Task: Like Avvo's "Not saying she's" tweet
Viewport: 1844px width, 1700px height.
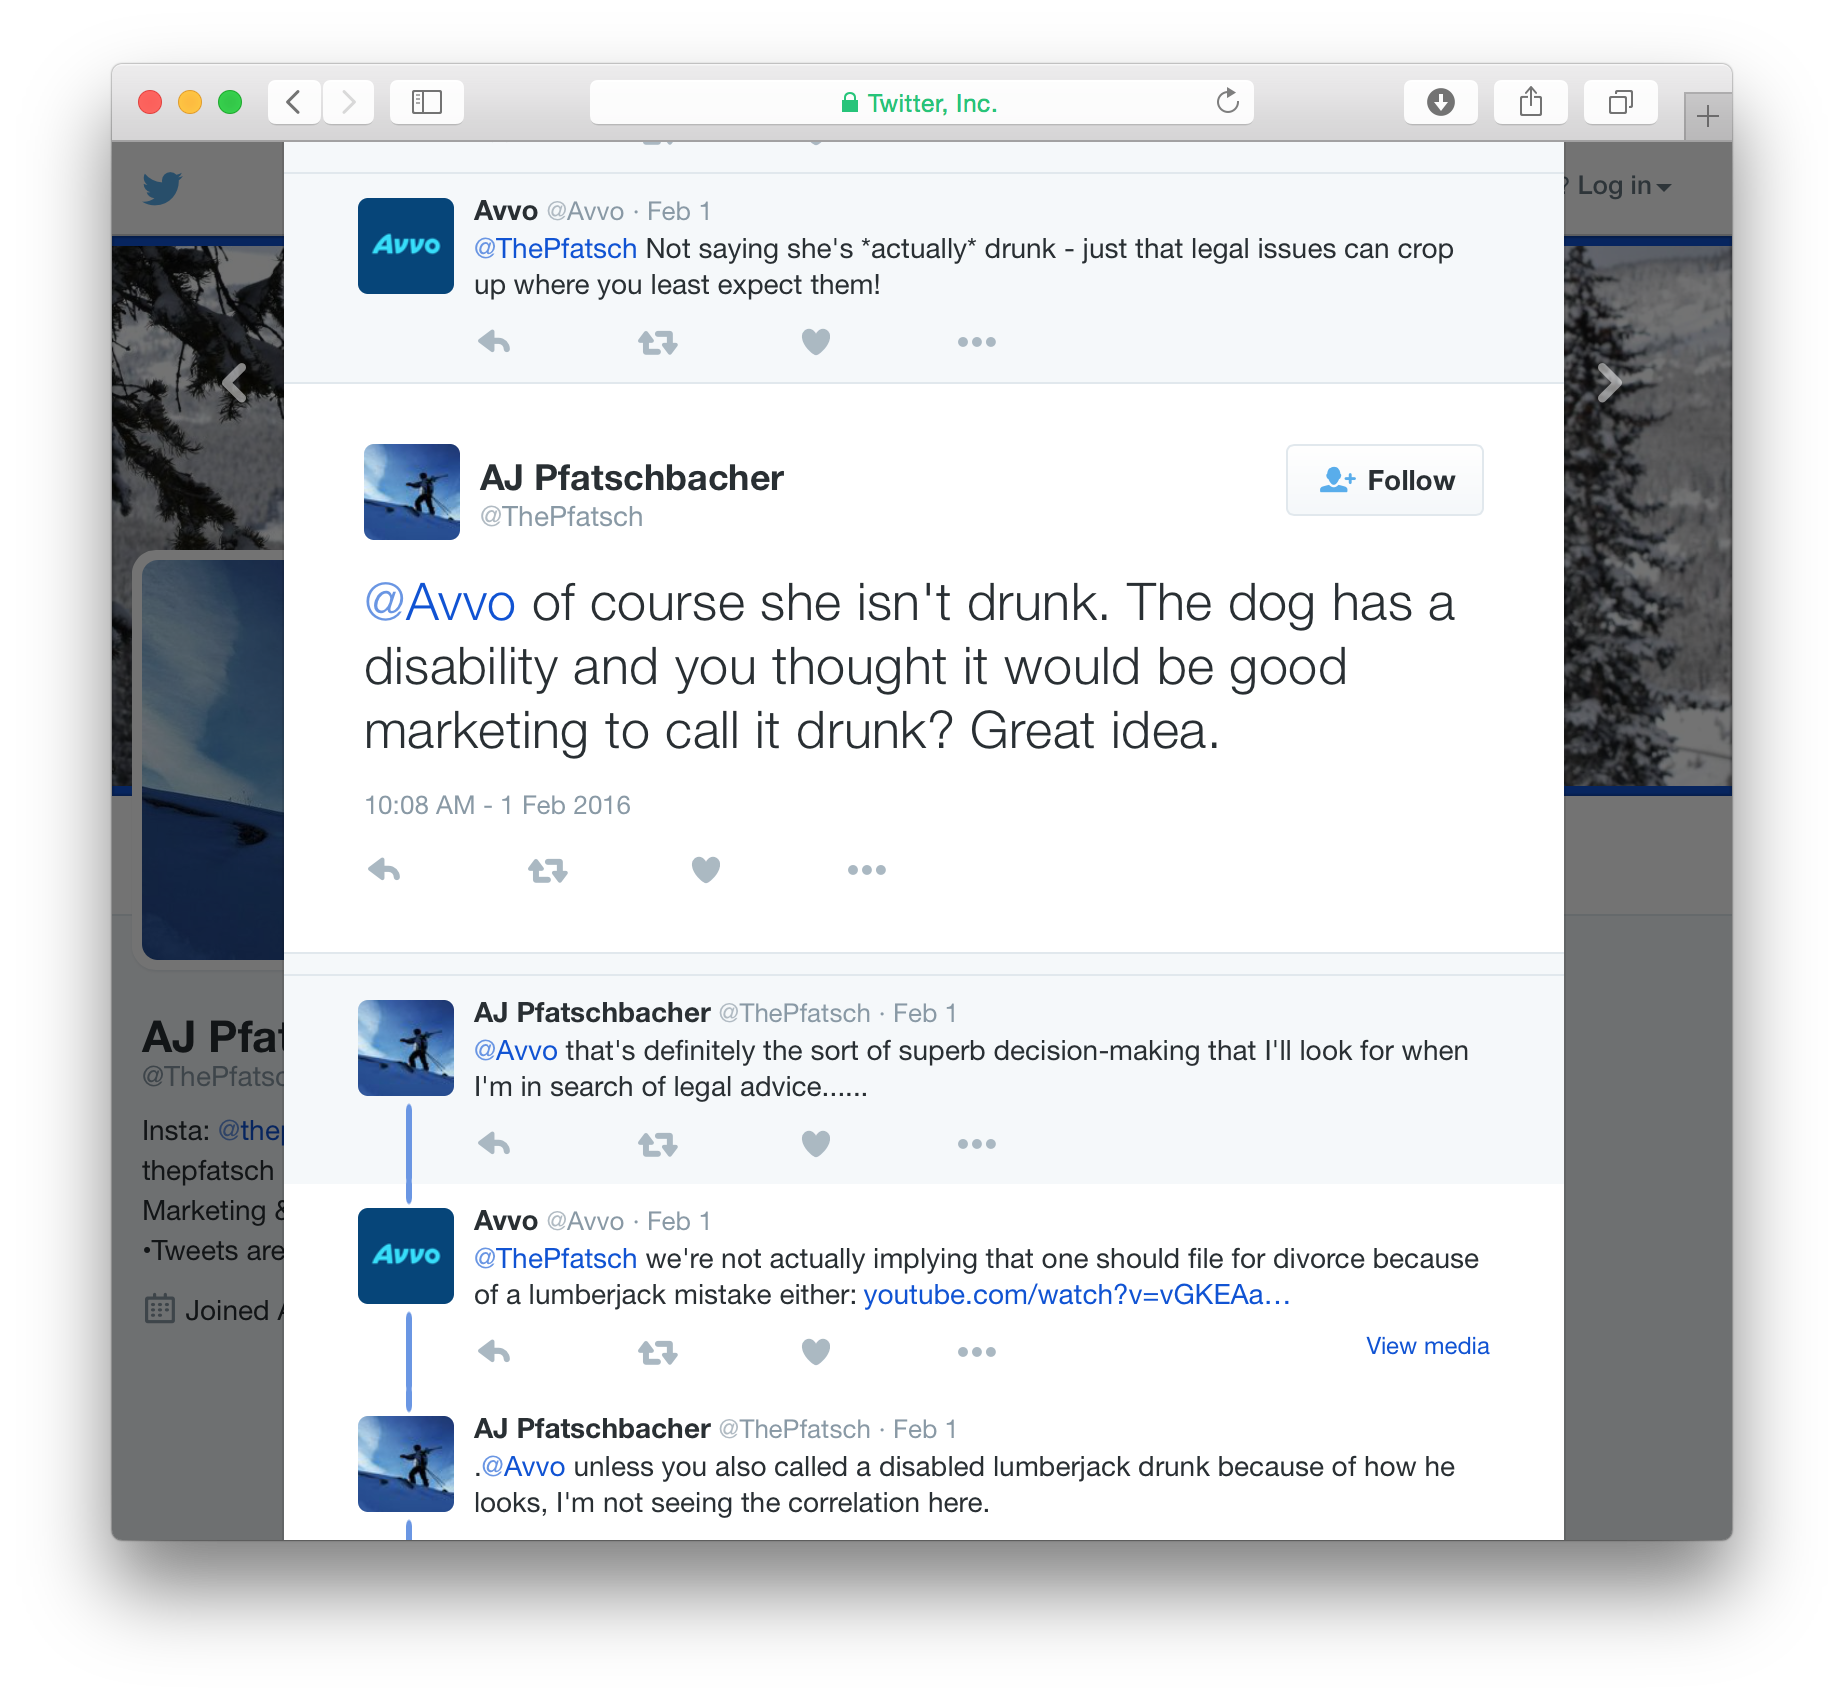Action: 816,342
